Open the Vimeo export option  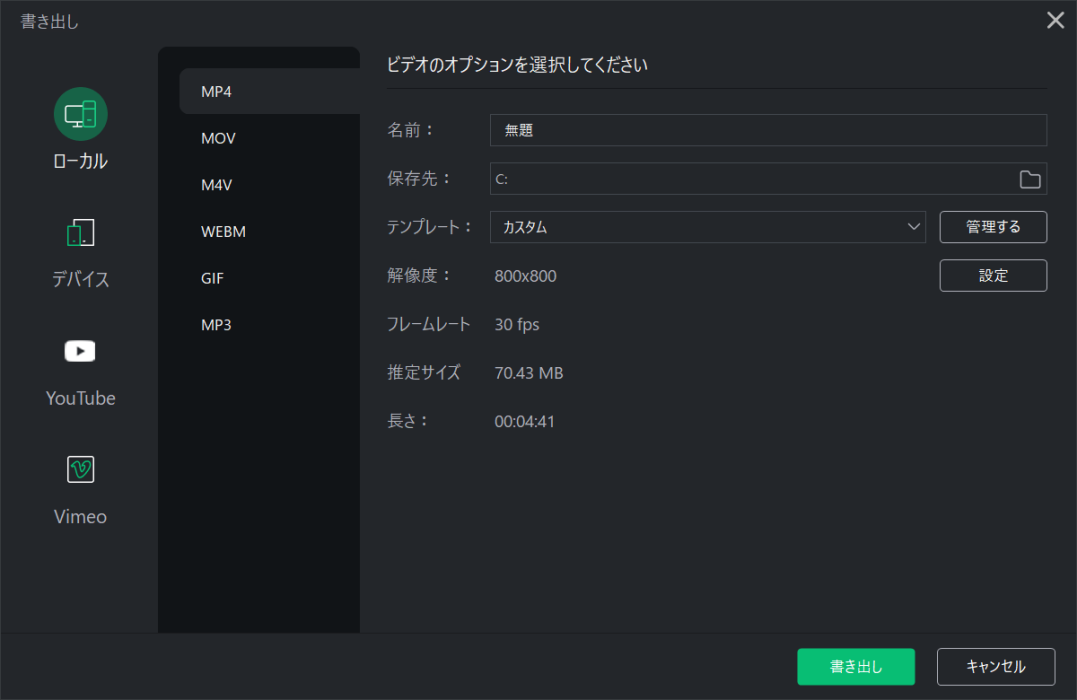[80, 469]
